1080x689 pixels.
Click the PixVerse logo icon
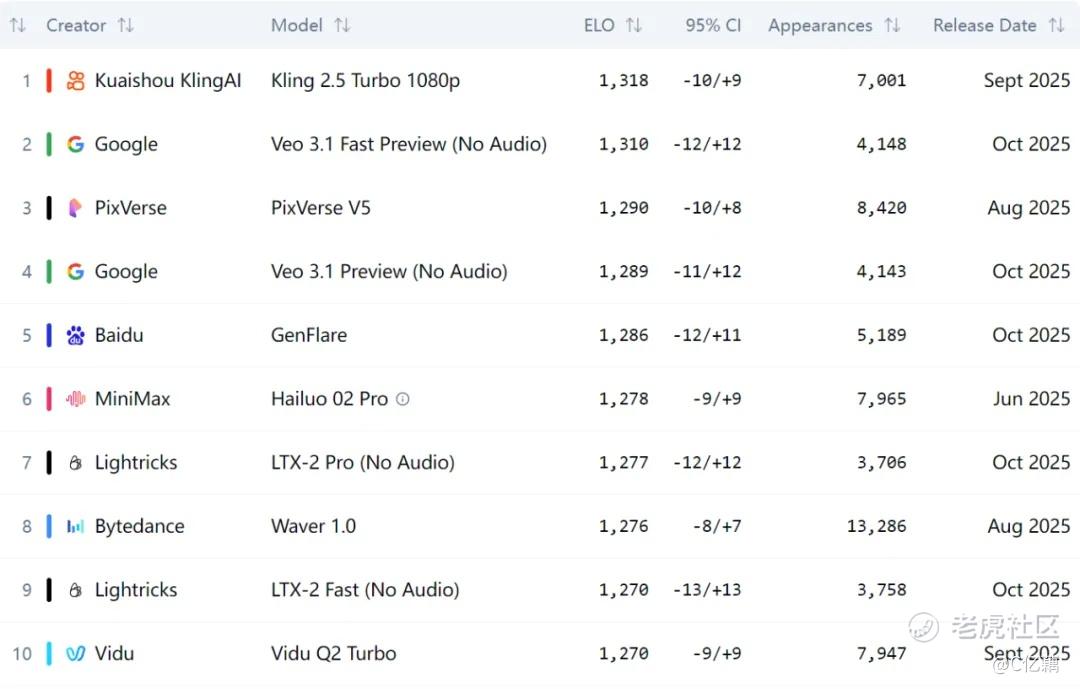[76, 208]
